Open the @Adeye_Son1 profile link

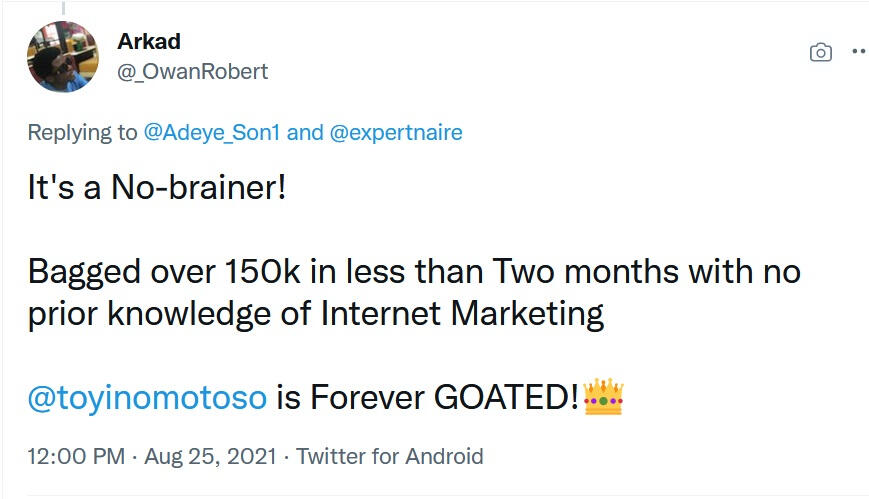coord(212,133)
